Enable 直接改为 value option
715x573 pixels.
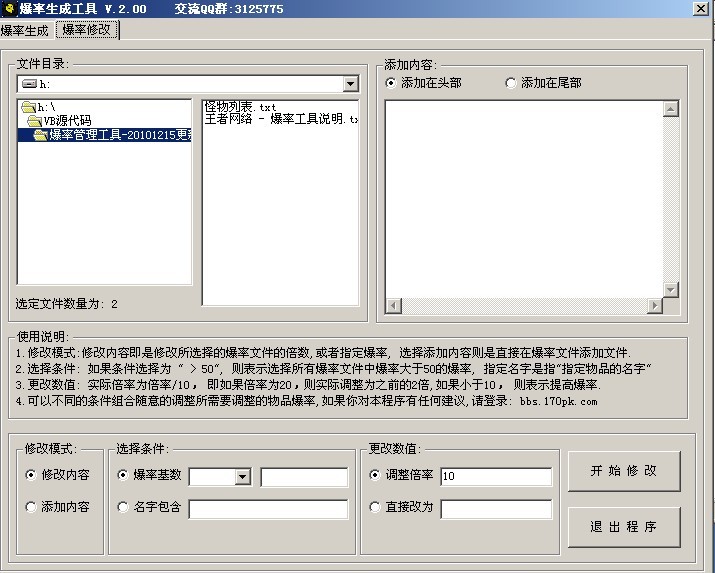(375, 507)
